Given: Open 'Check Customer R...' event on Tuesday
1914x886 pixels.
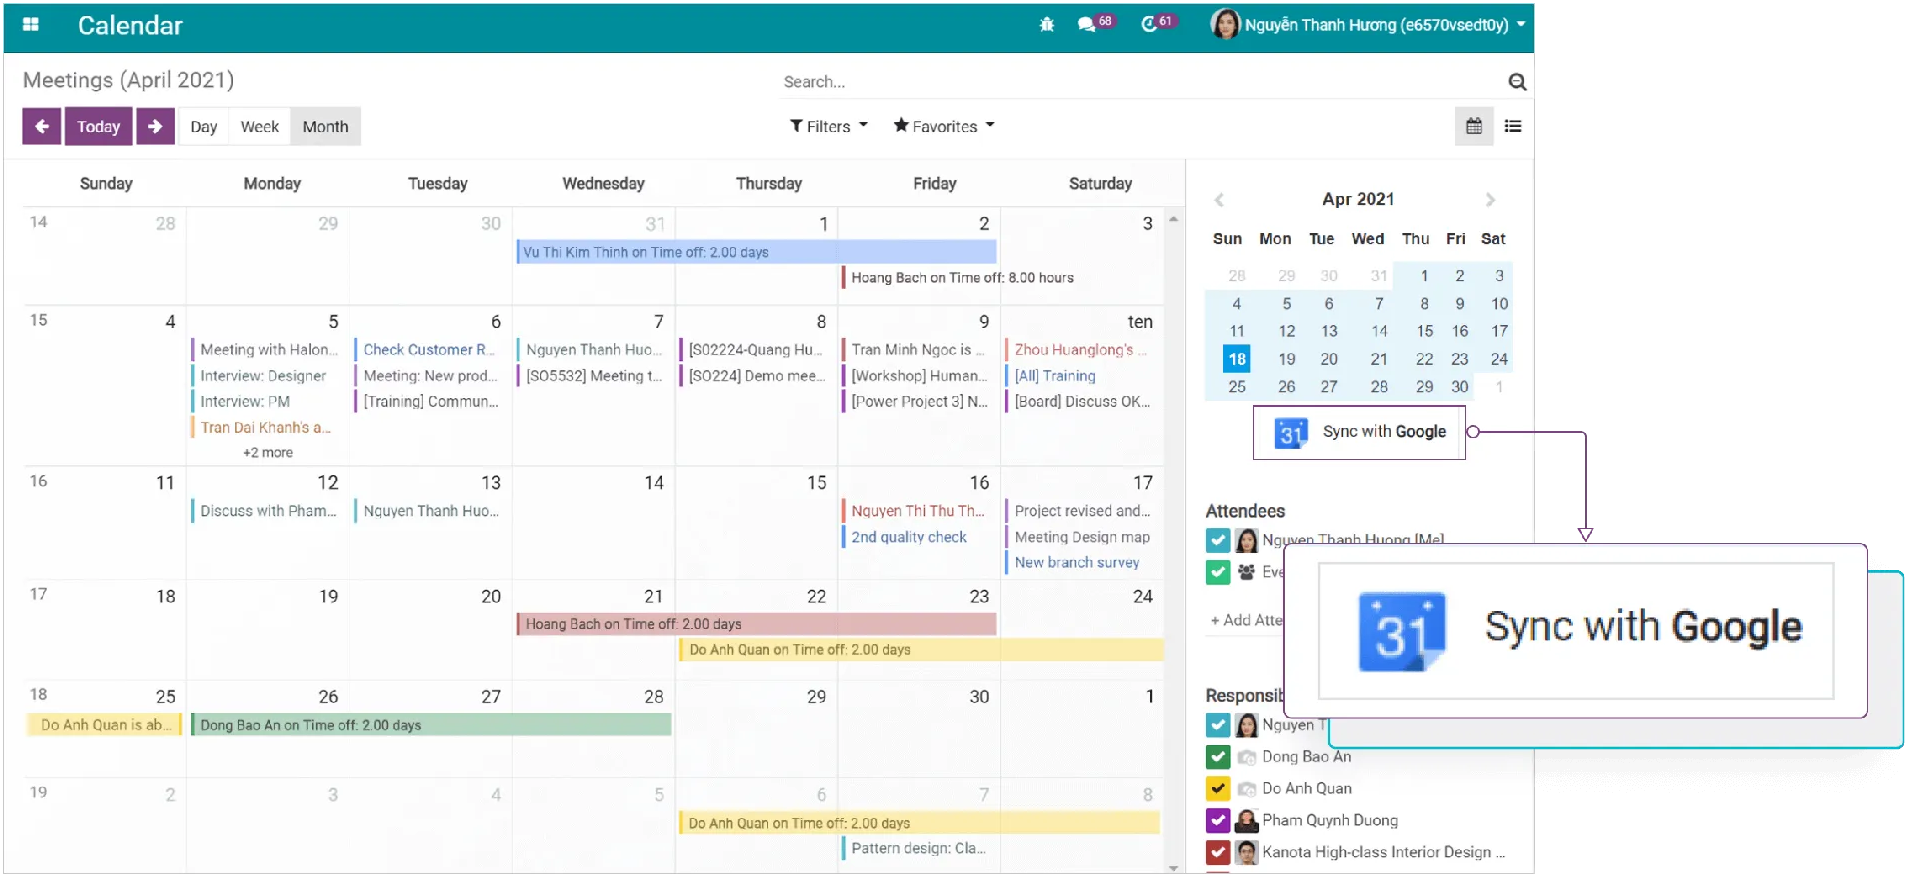Looking at the screenshot, I should (429, 350).
